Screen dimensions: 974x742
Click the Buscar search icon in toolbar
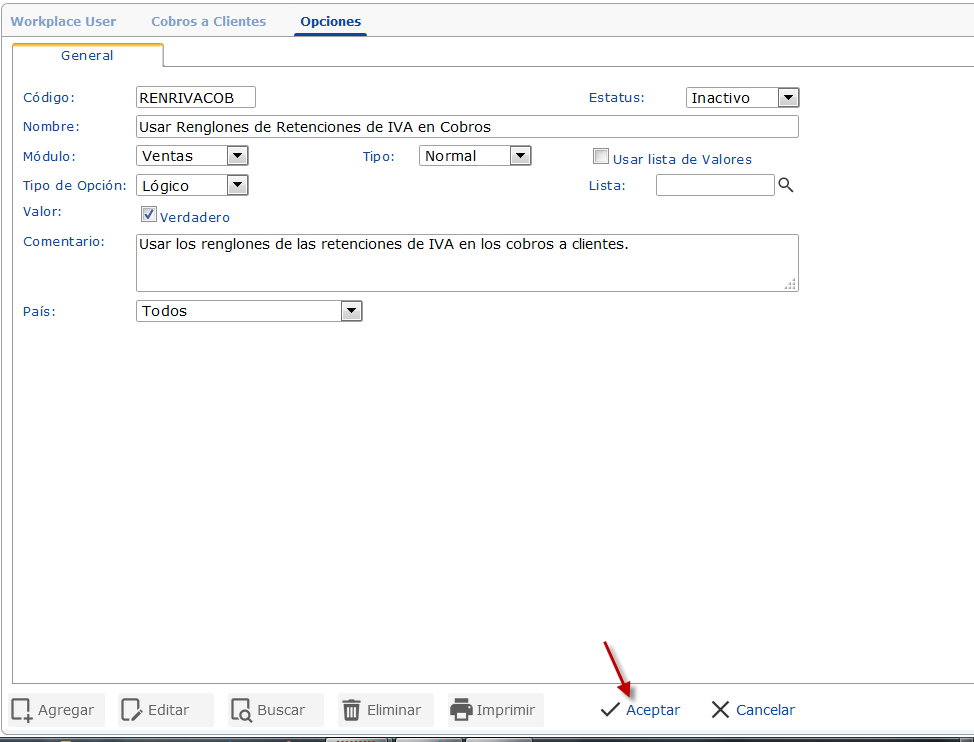[x=241, y=710]
